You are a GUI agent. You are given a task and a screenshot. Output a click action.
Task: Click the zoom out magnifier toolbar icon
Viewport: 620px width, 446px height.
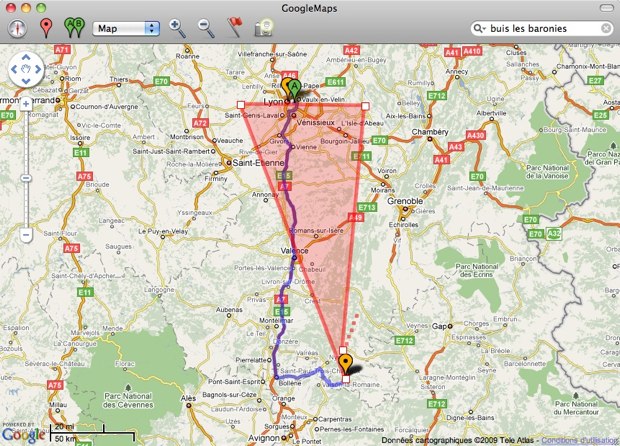click(x=206, y=28)
